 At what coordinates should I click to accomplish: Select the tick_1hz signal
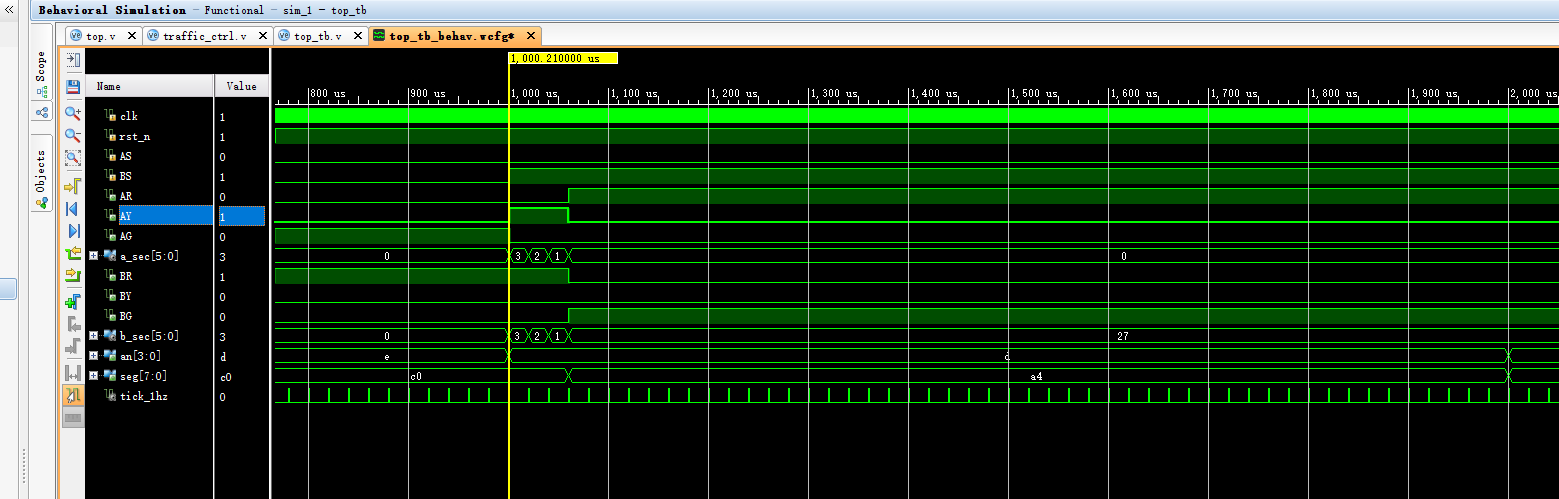(x=142, y=397)
